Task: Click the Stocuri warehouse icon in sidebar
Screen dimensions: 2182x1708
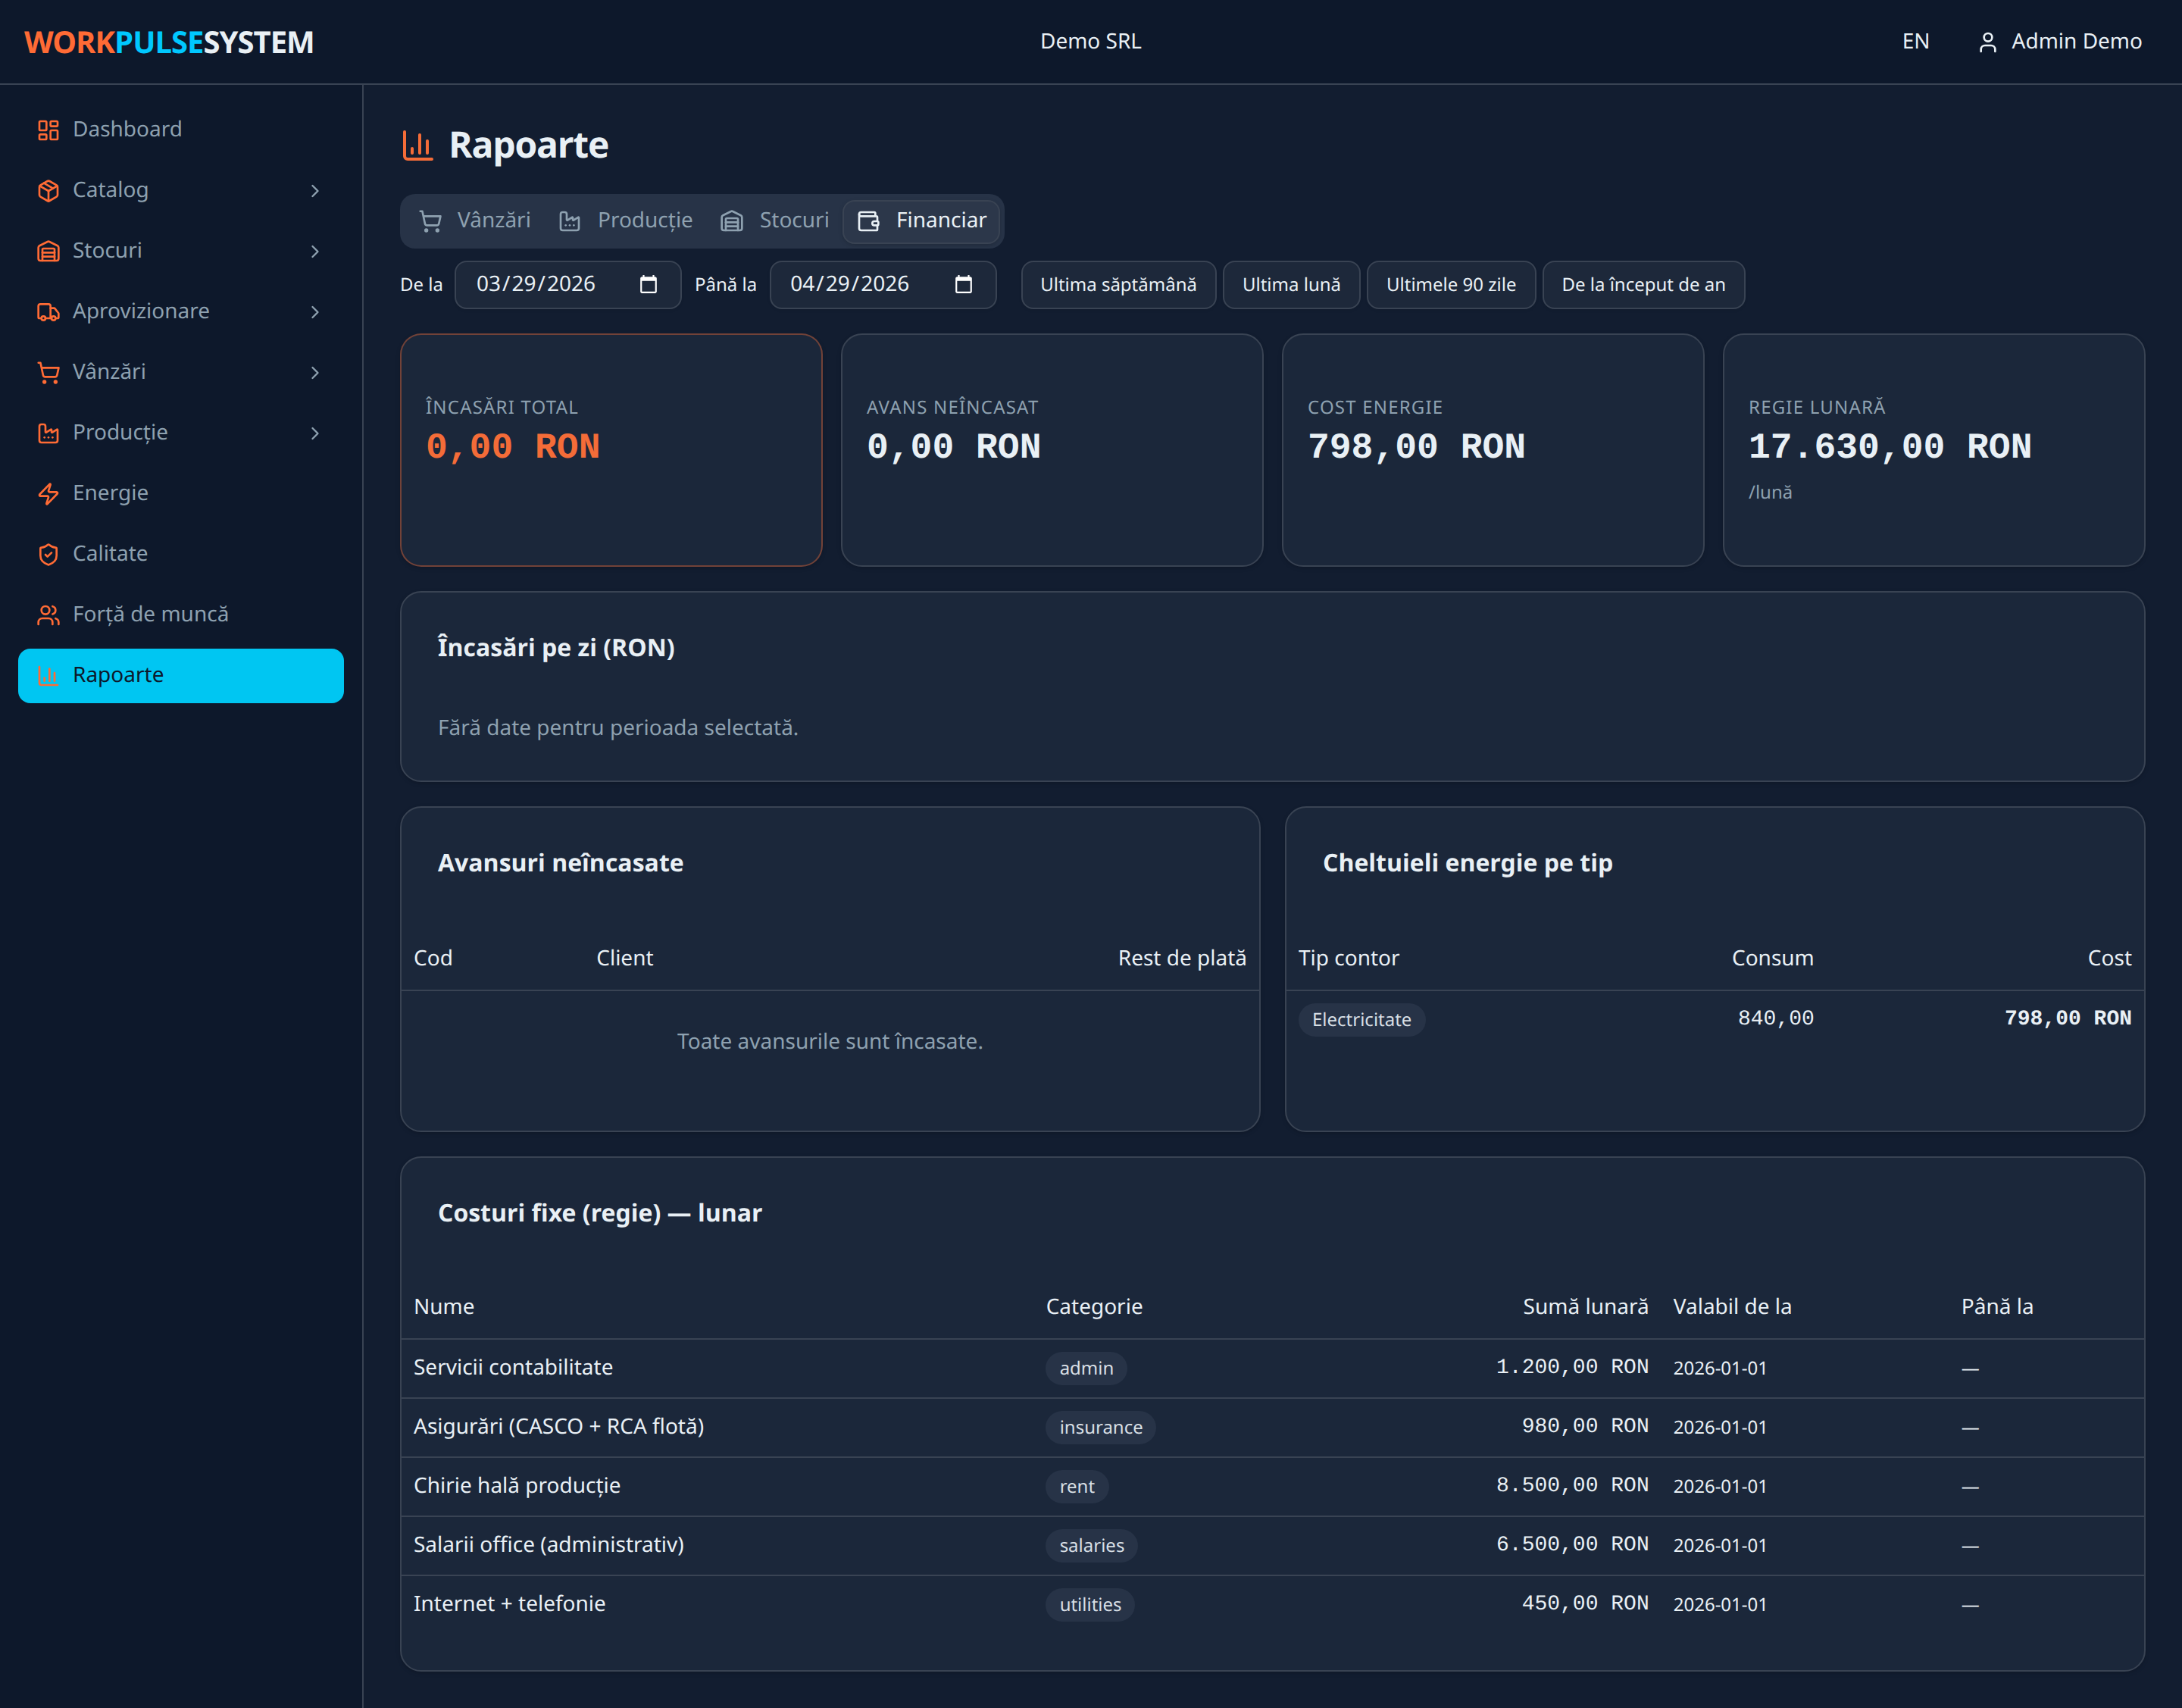Action: click(x=48, y=251)
